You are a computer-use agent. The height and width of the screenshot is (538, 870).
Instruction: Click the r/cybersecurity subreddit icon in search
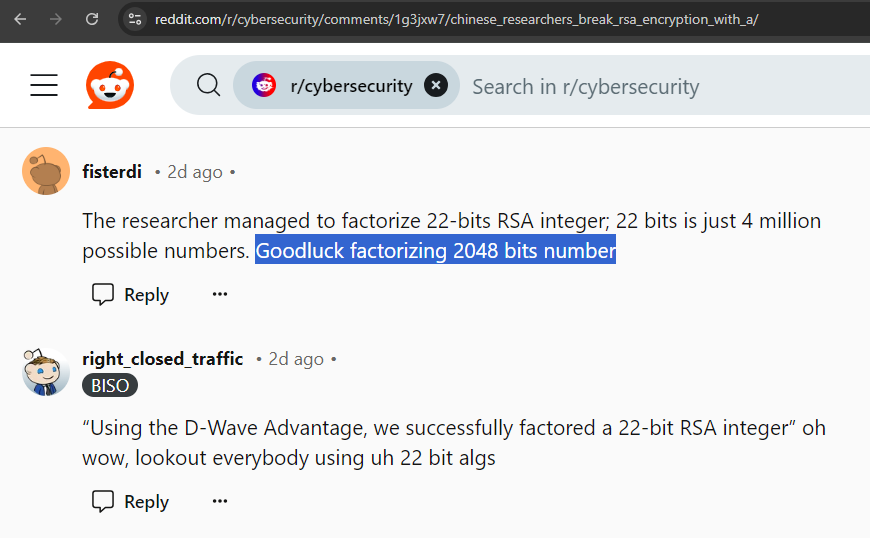pyautogui.click(x=264, y=86)
